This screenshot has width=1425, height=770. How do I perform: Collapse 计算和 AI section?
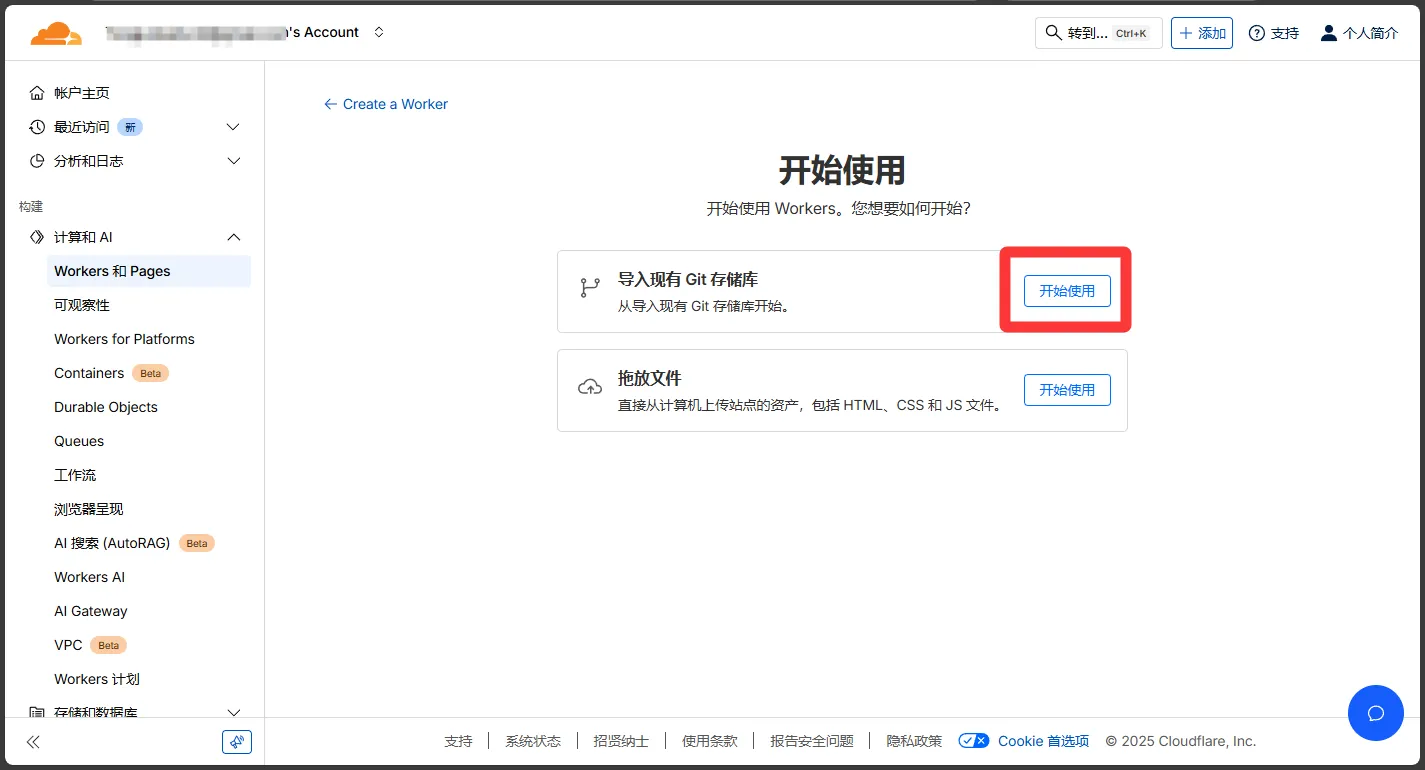pos(233,237)
